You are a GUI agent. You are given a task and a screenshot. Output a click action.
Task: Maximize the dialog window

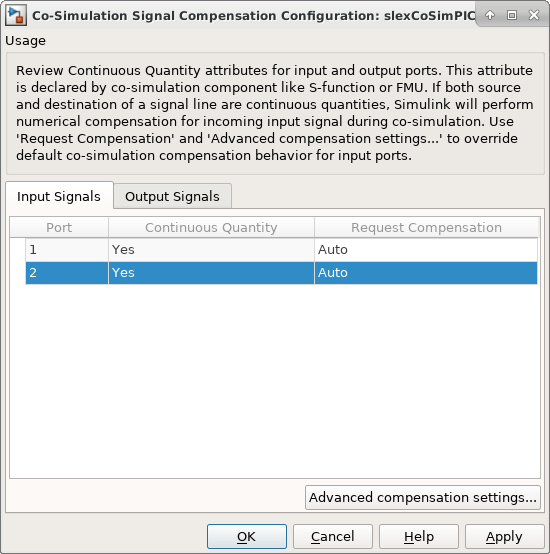coord(512,15)
